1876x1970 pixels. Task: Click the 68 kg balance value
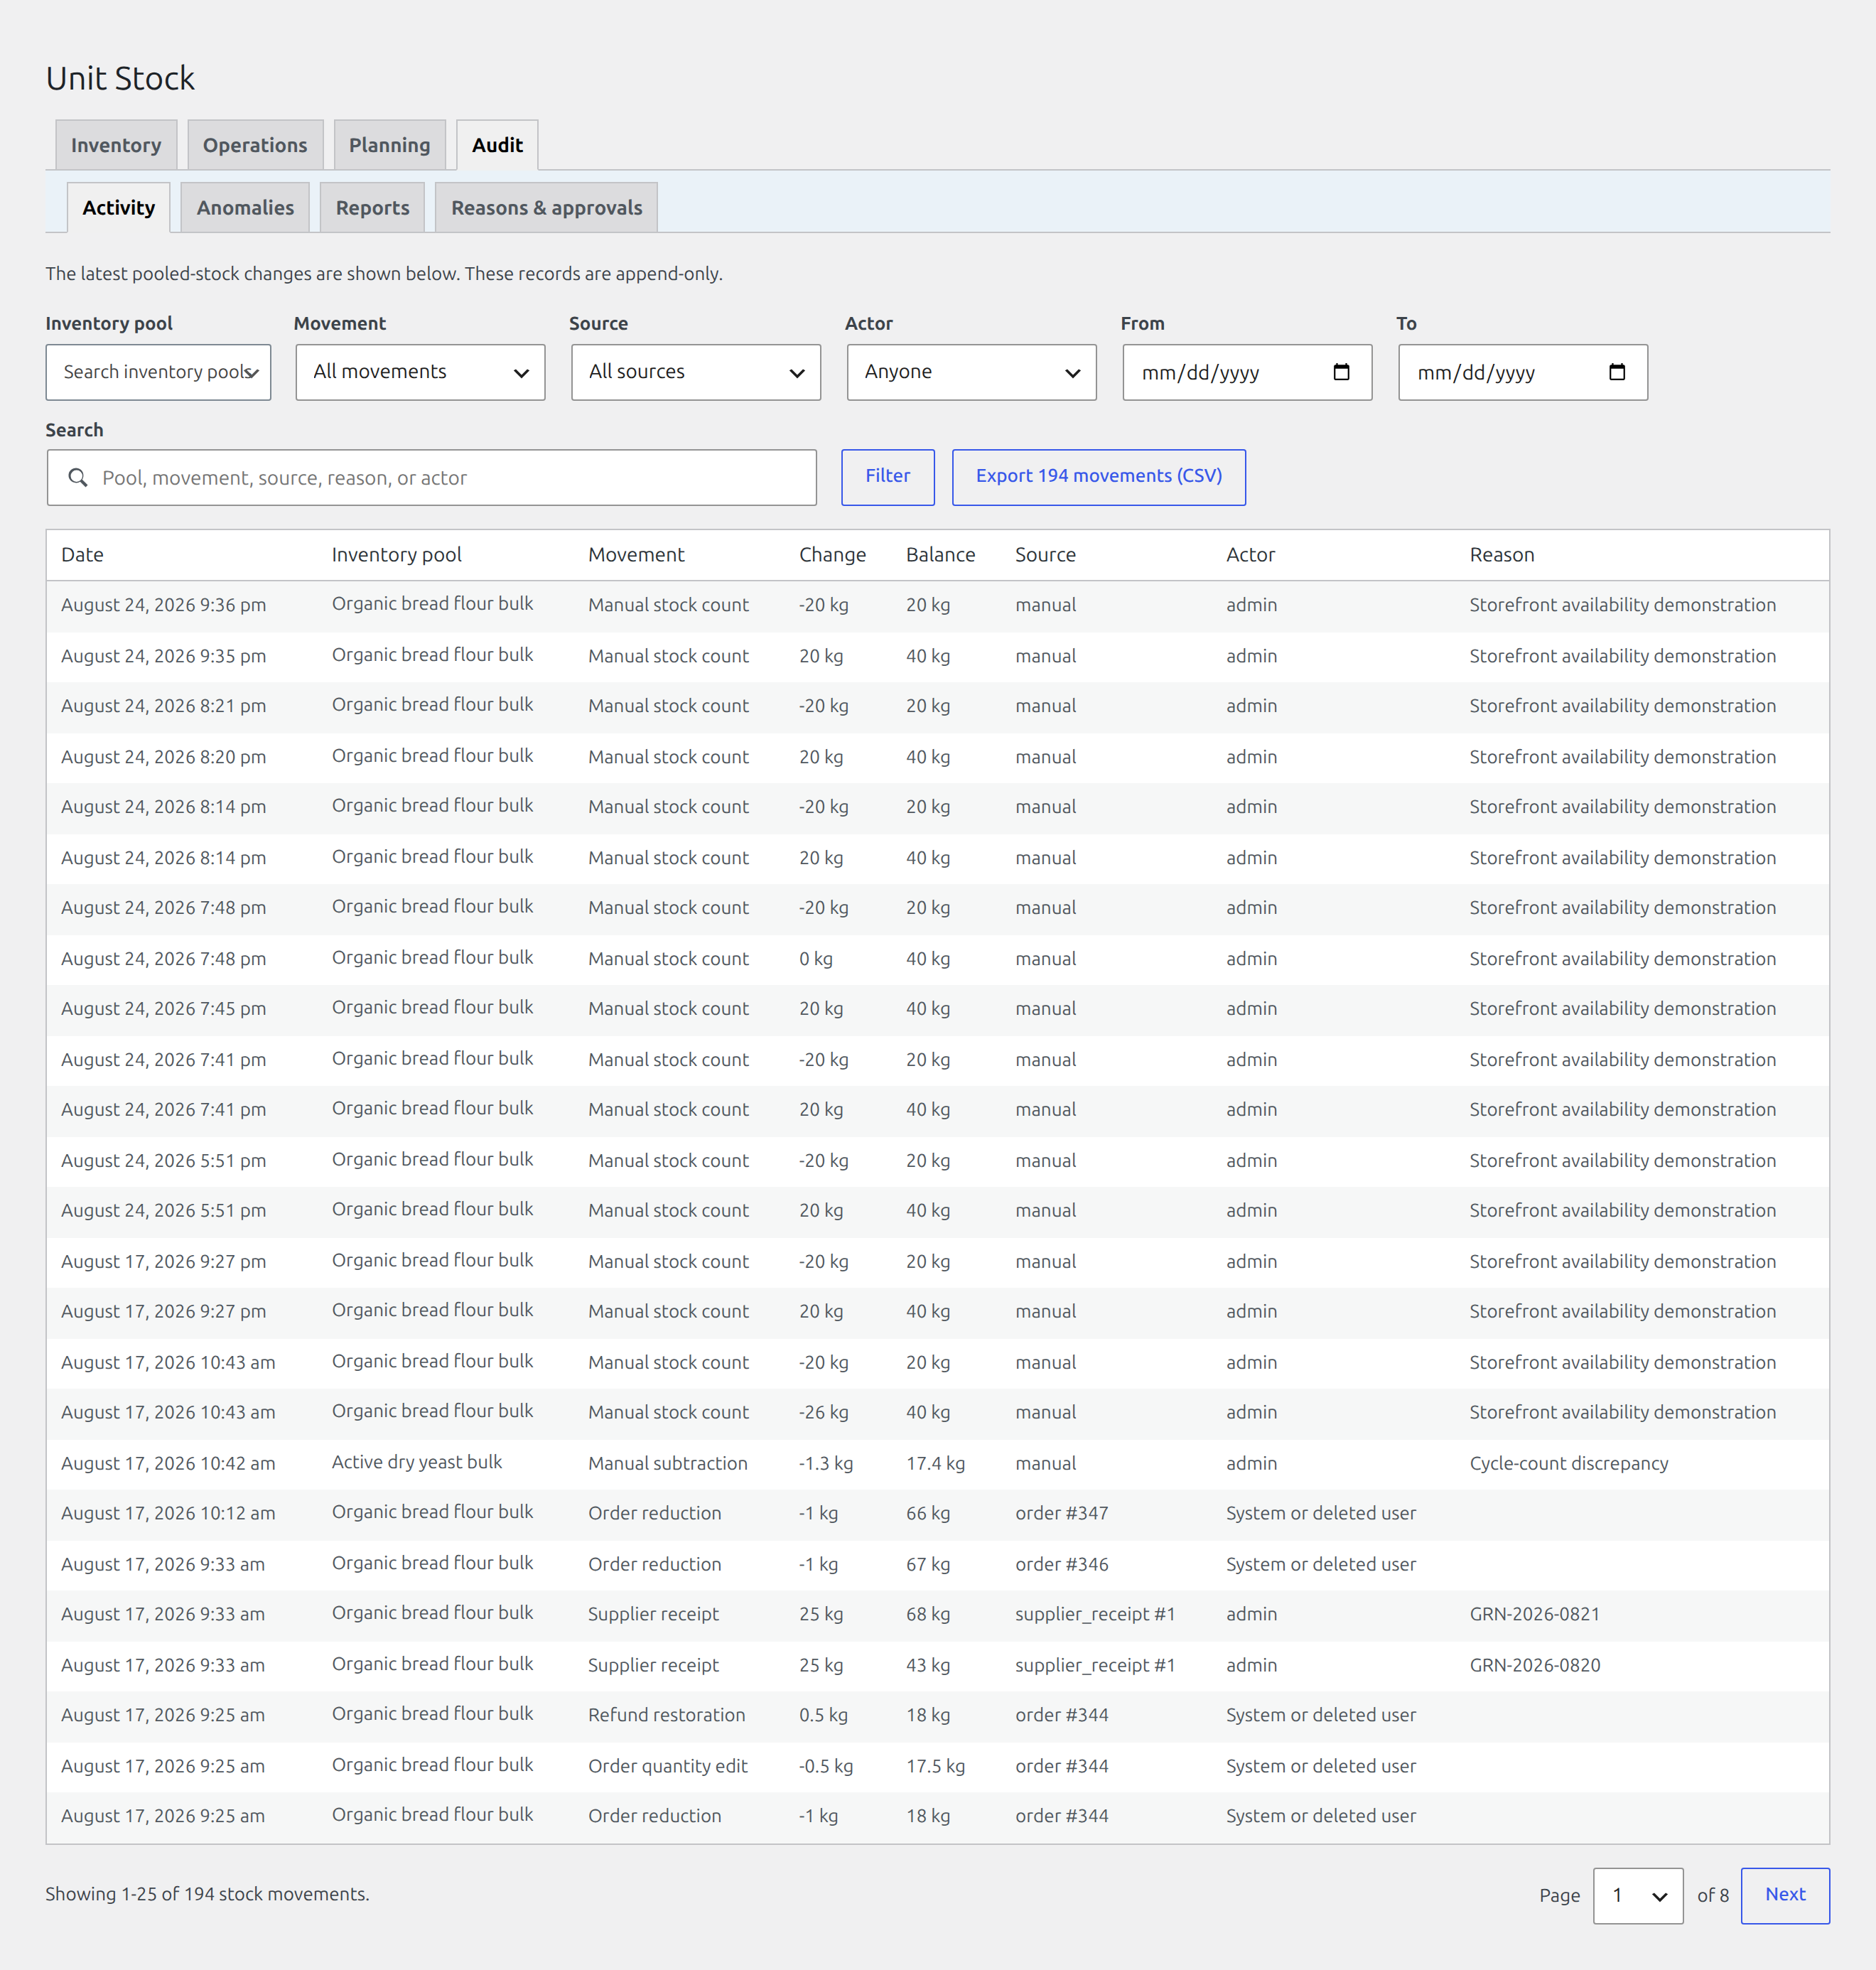(x=928, y=1614)
